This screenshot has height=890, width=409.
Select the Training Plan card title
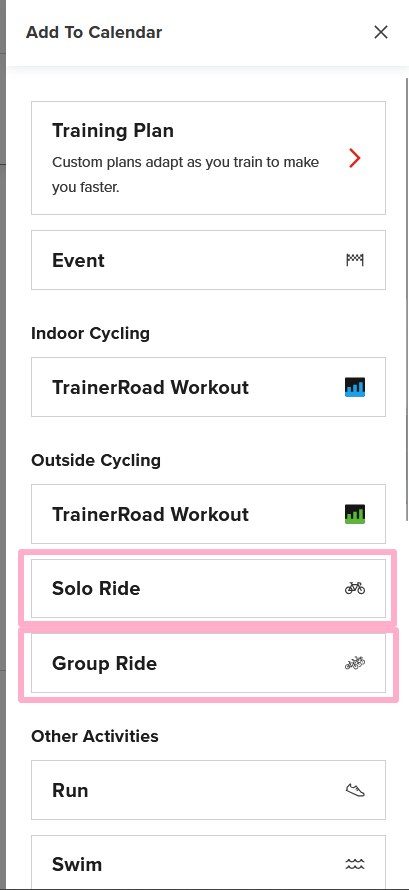tap(113, 131)
